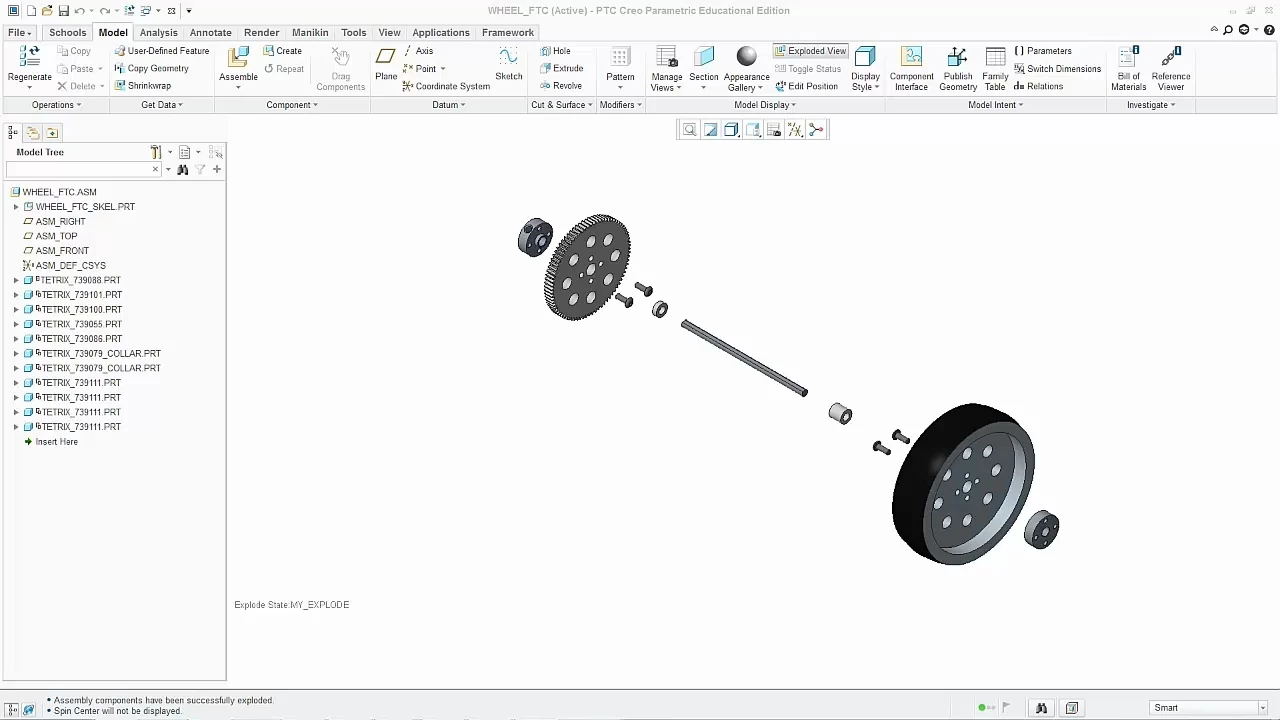The image size is (1280, 720).
Task: Expand the Model Intent group dropdown
Action: [995, 105]
